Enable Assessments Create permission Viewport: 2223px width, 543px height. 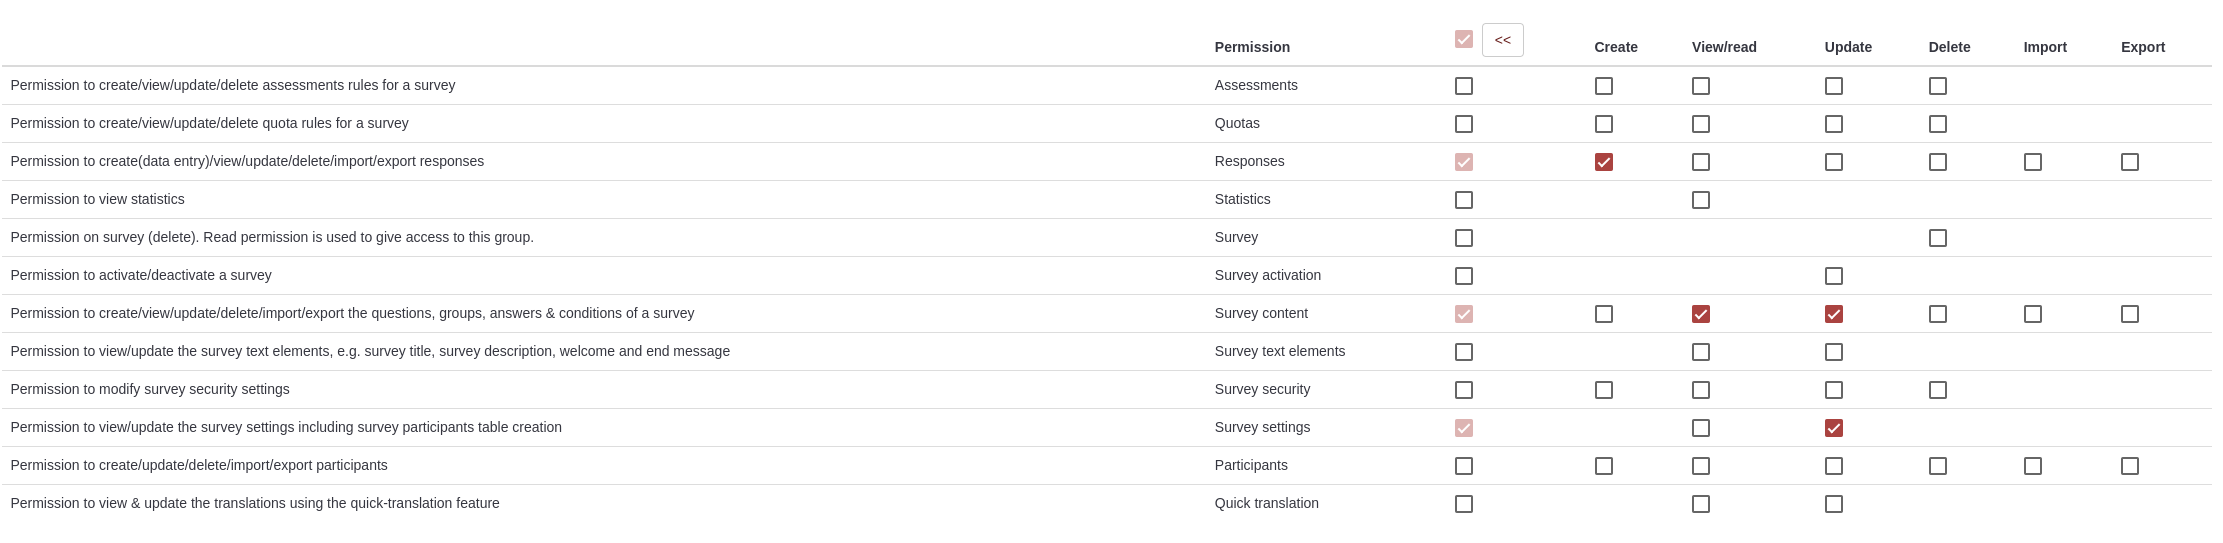click(1603, 86)
